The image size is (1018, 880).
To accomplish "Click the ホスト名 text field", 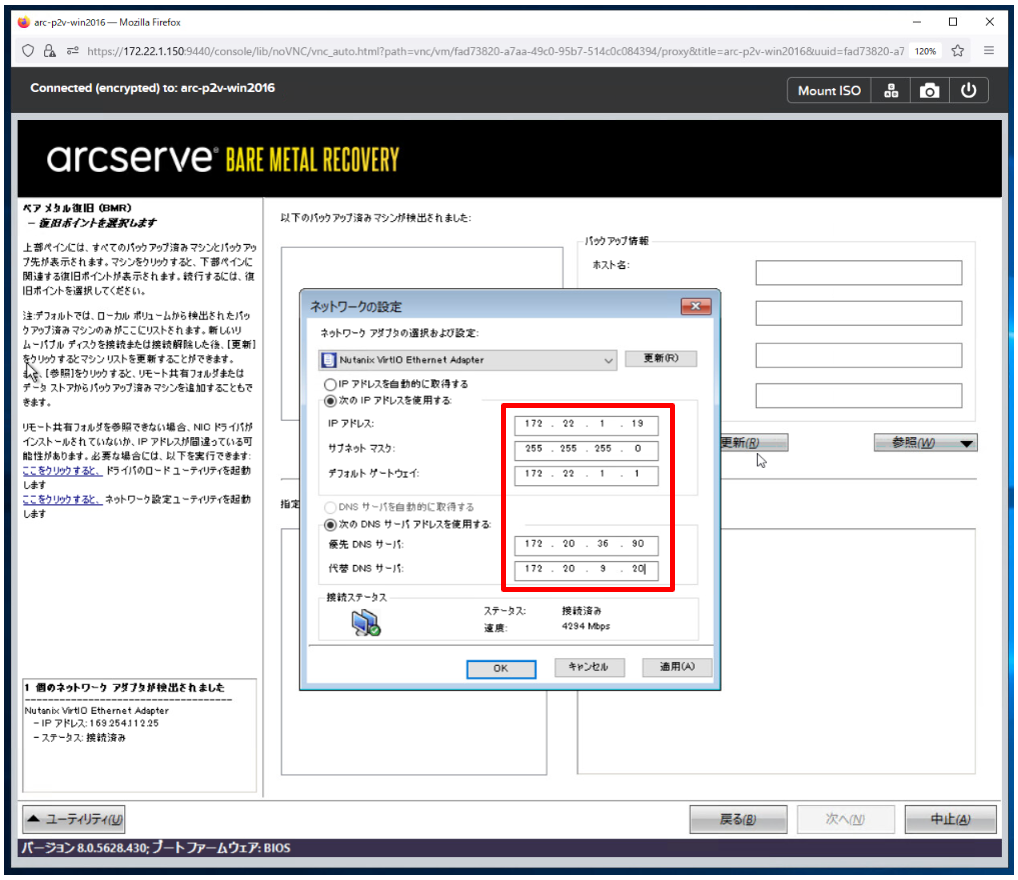I will 858,273.
